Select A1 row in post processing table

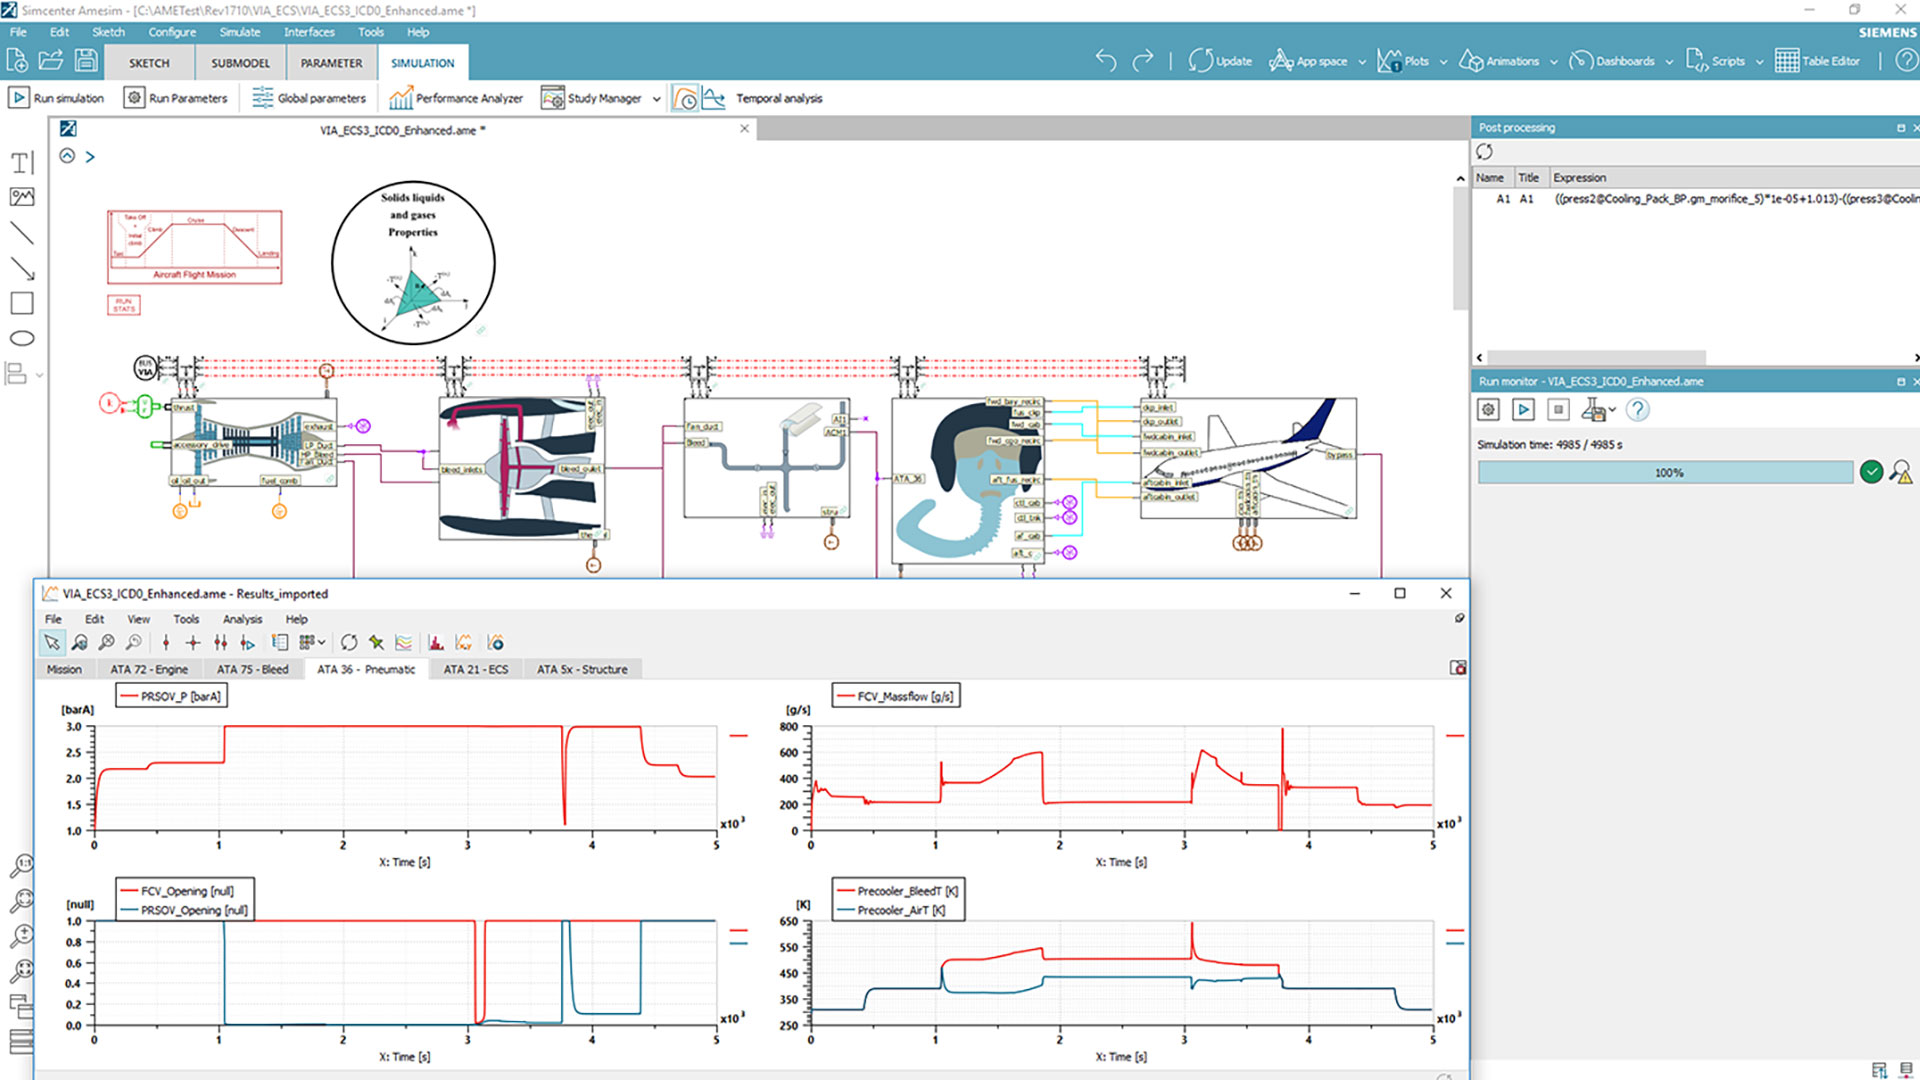click(1695, 199)
